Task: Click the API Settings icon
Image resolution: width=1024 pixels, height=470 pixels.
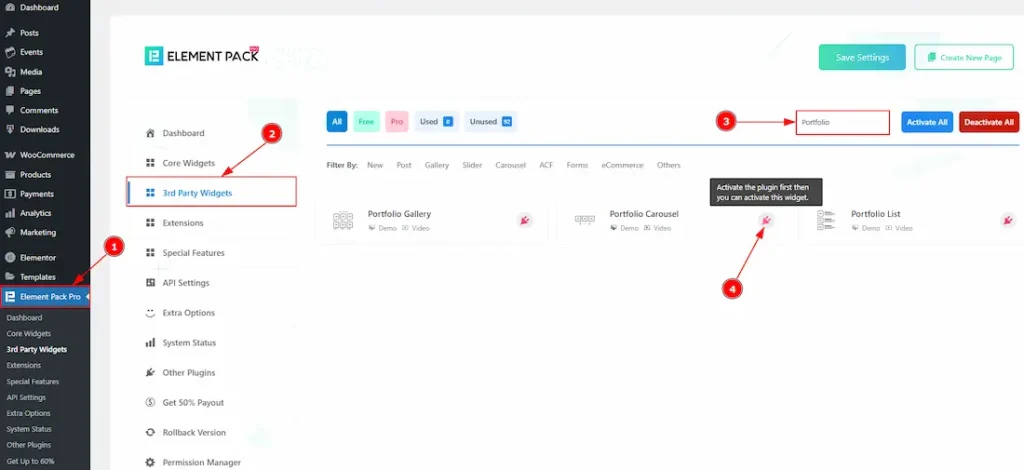Action: pyautogui.click(x=150, y=283)
